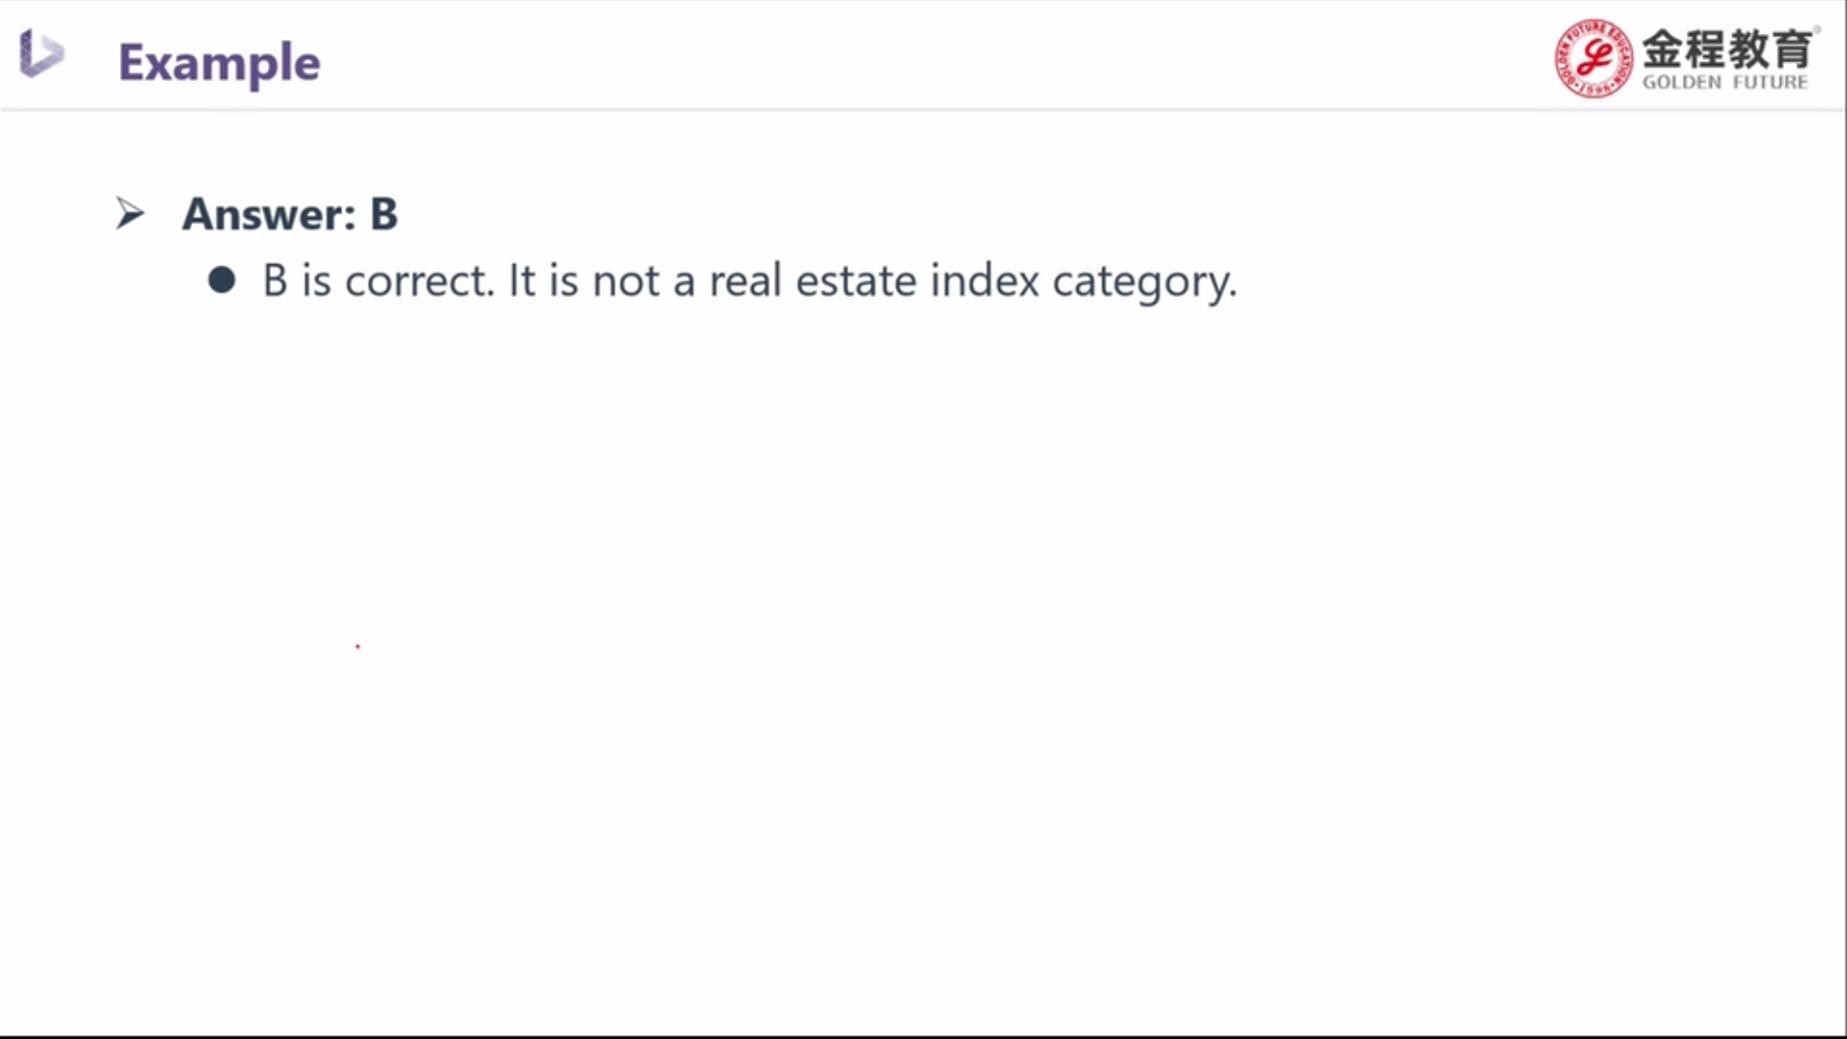Viewport: 1847px width, 1039px height.
Task: Click the round bullet before B is correct
Action: pyautogui.click(x=222, y=280)
